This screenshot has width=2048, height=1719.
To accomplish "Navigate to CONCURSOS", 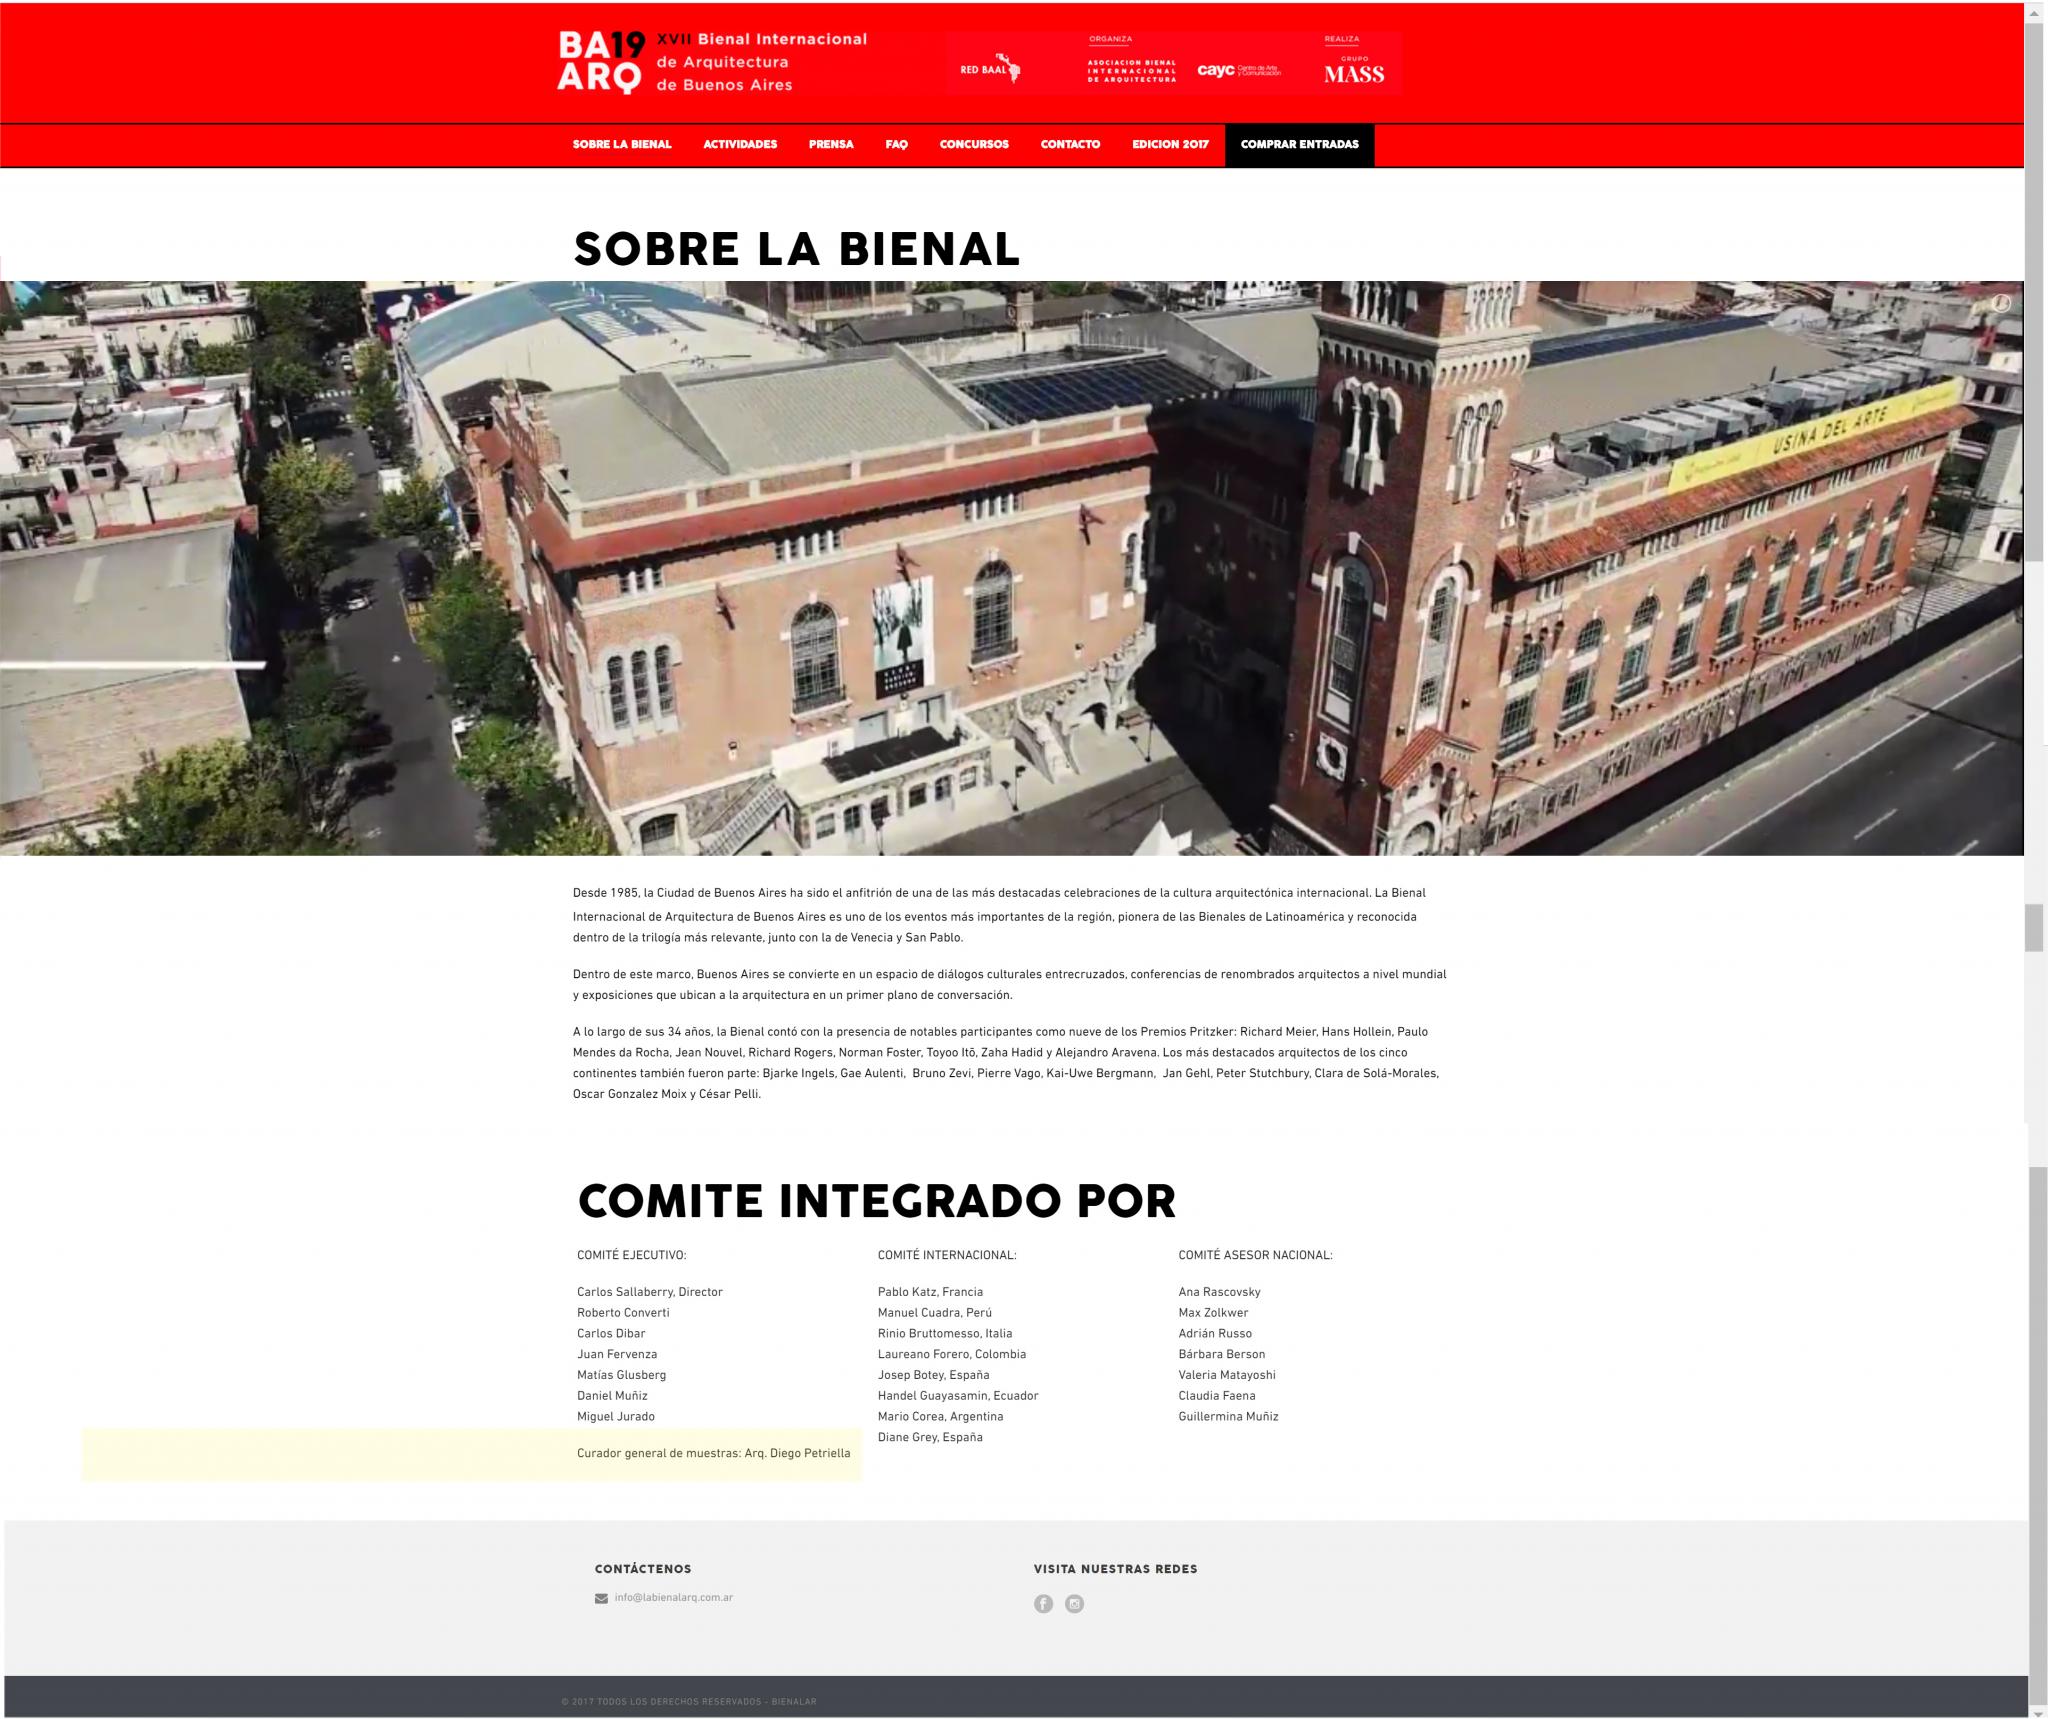I will (x=974, y=145).
